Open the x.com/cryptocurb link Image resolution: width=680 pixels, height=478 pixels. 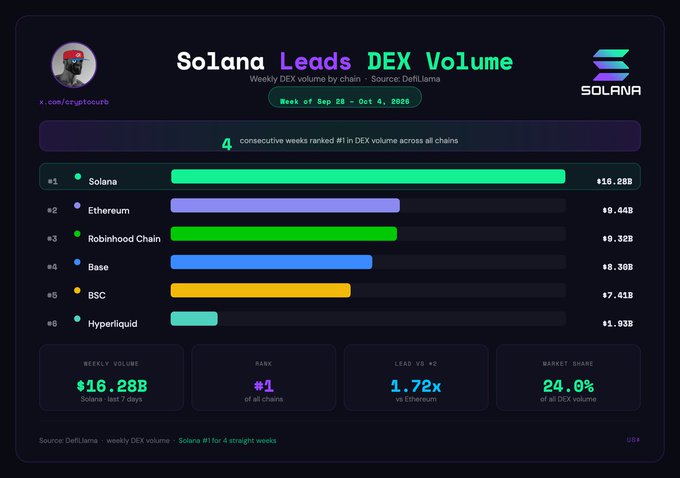[x=74, y=102]
